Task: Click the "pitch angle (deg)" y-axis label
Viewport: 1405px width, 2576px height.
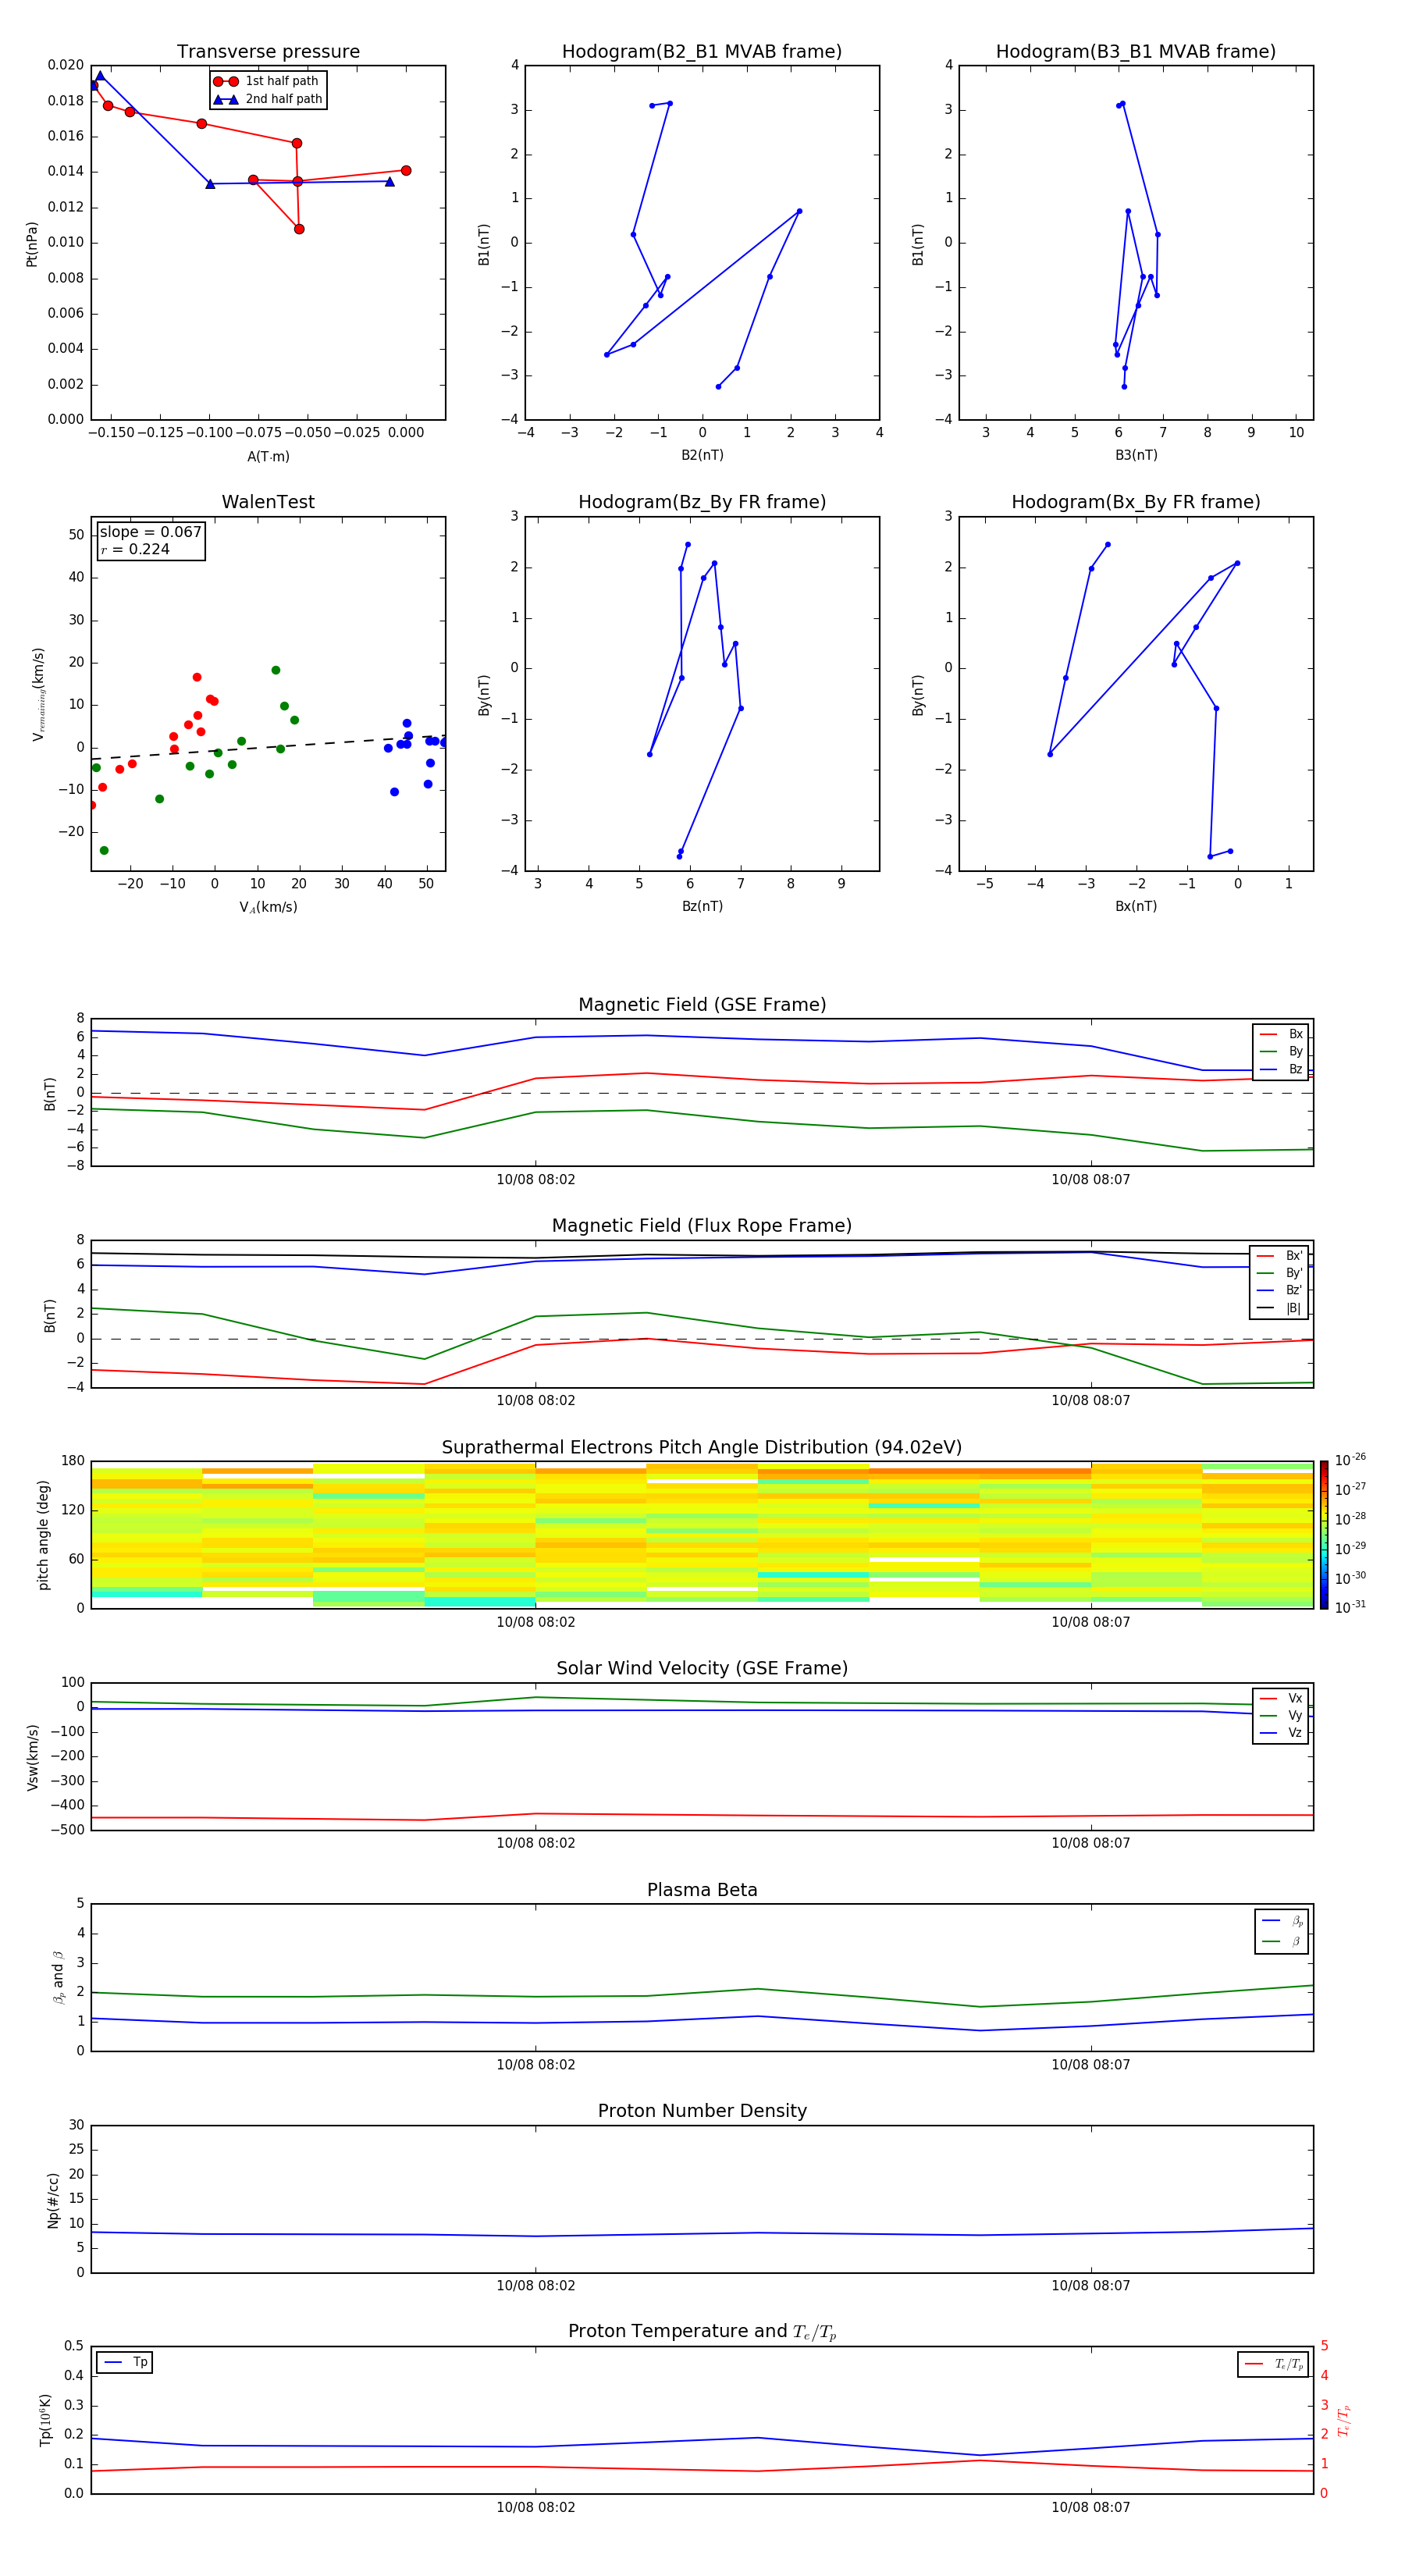Action: pyautogui.click(x=43, y=1535)
